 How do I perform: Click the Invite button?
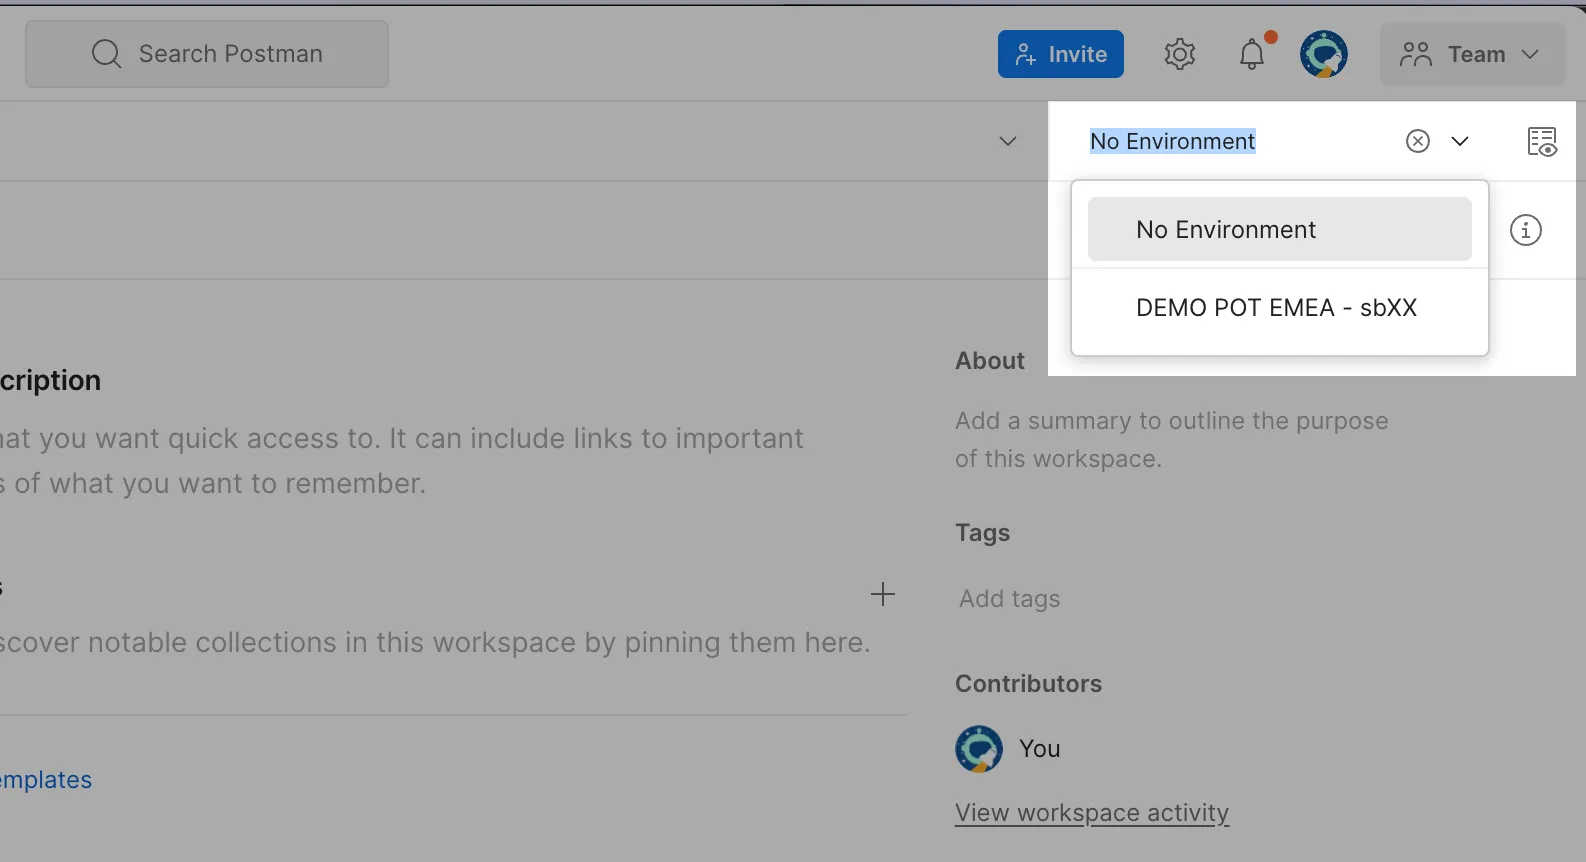pos(1061,54)
